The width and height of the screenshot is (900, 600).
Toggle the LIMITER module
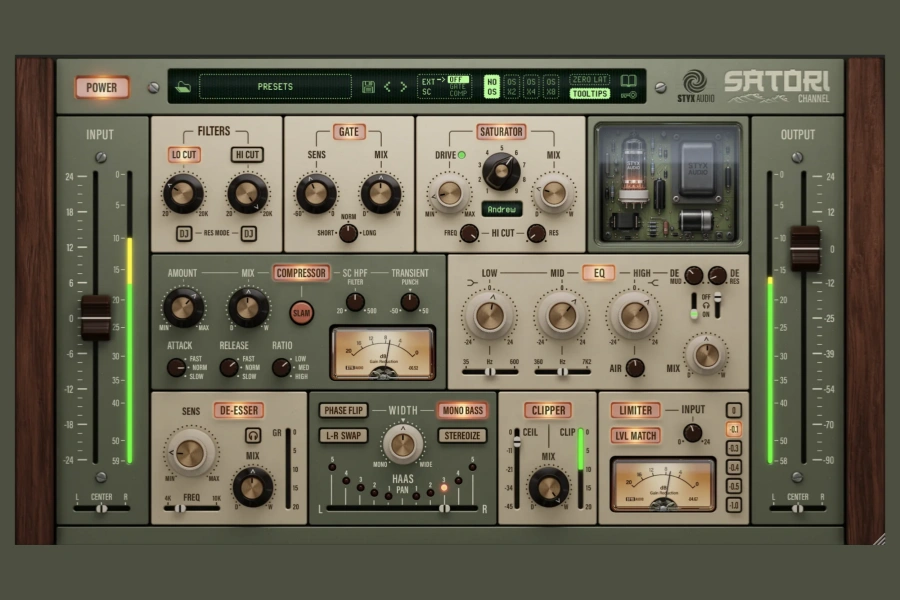(635, 410)
